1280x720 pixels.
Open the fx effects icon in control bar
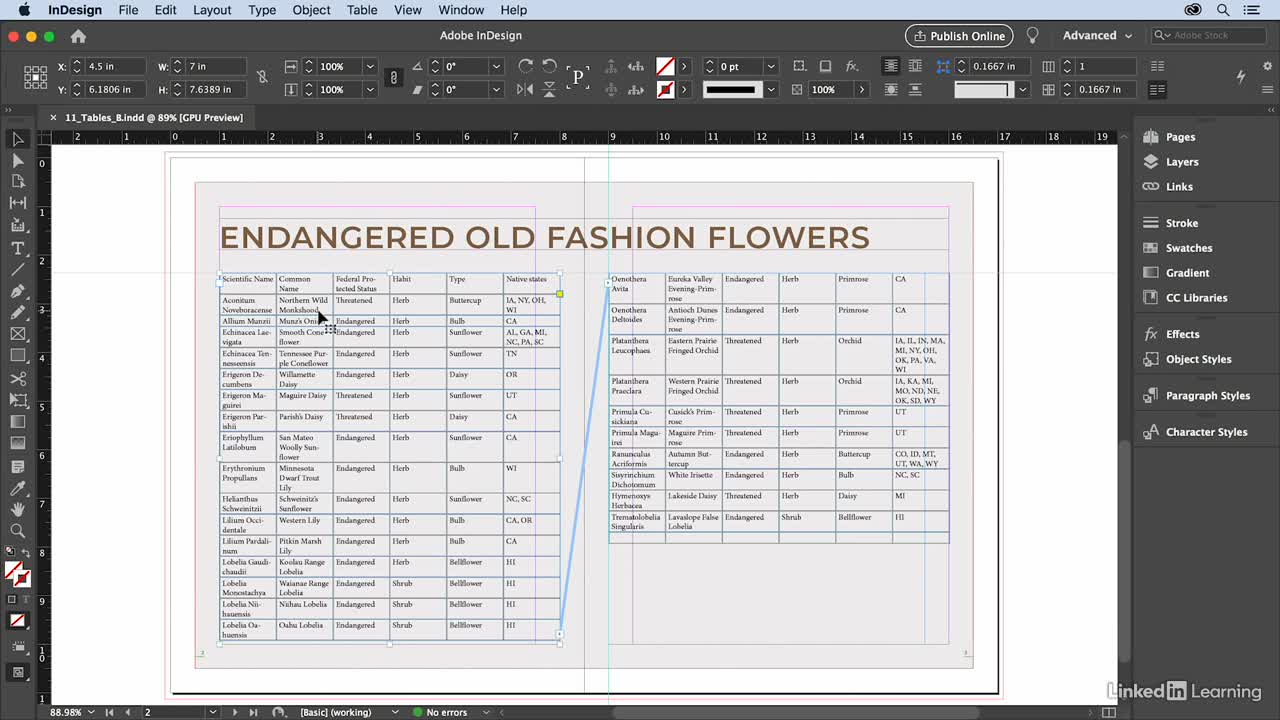tap(852, 66)
